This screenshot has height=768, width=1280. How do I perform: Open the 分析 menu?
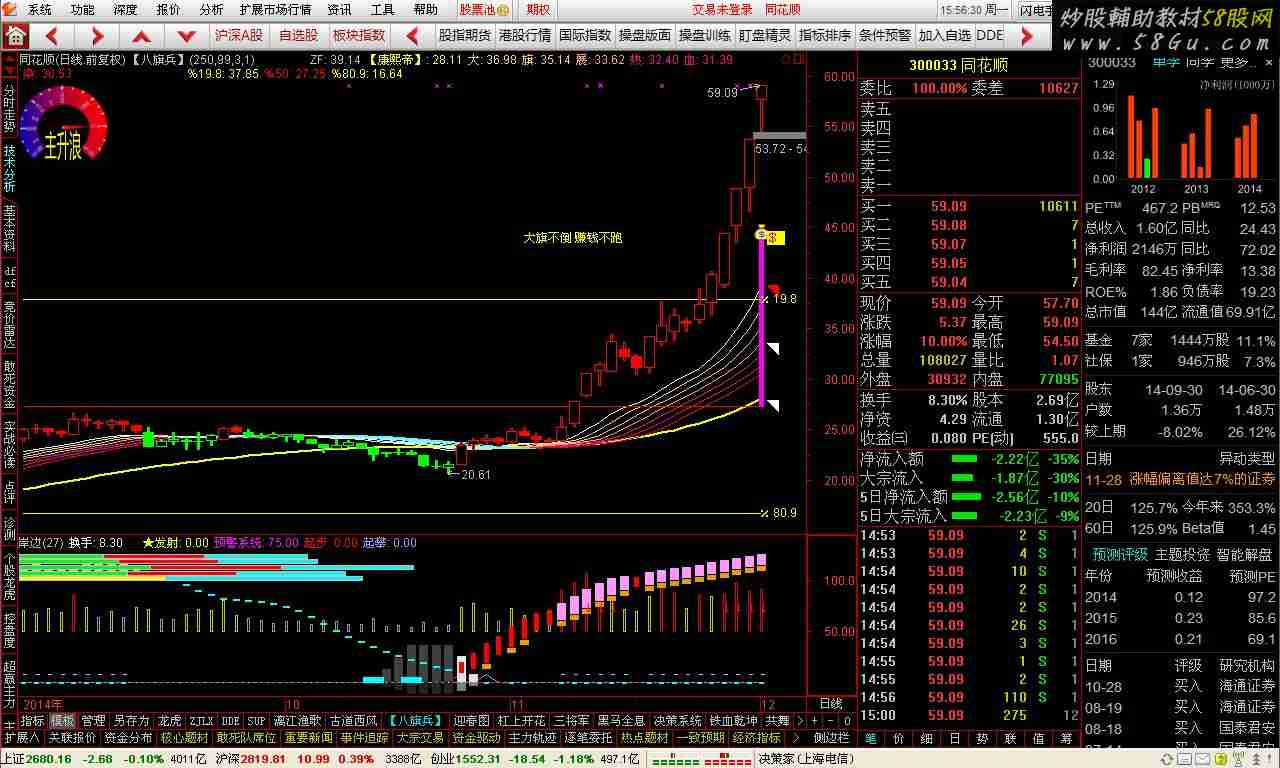point(211,10)
